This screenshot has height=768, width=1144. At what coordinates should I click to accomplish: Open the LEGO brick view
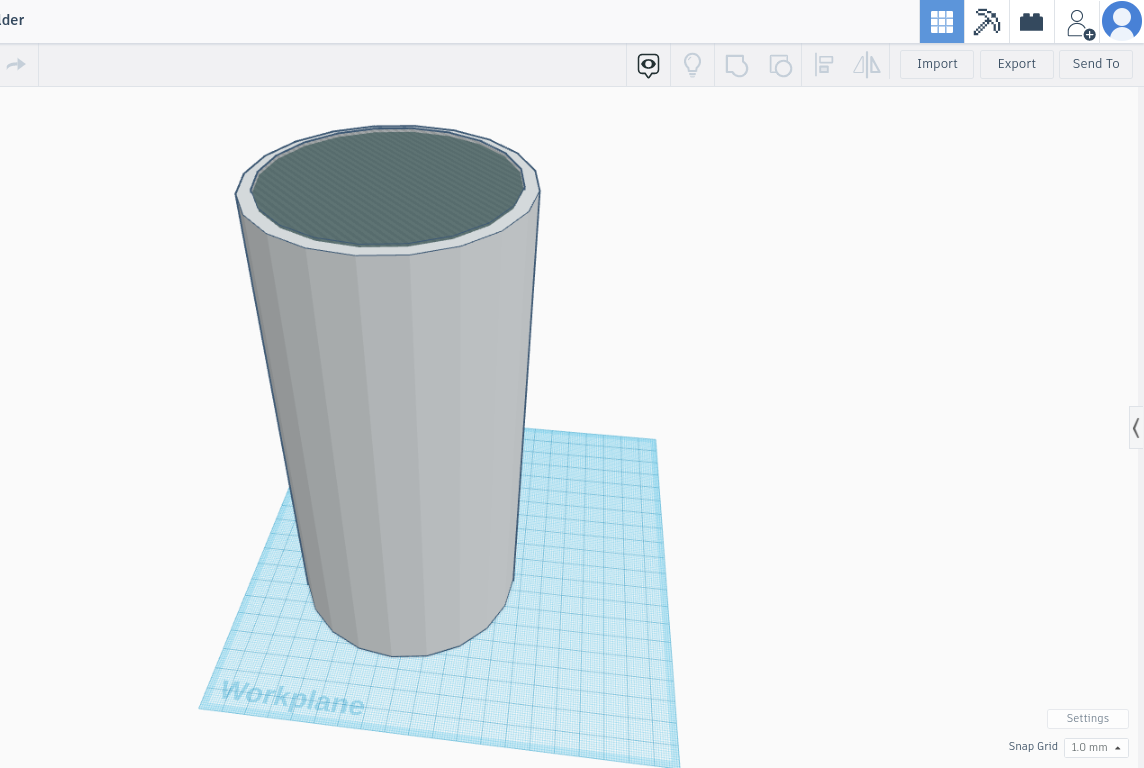point(1031,21)
